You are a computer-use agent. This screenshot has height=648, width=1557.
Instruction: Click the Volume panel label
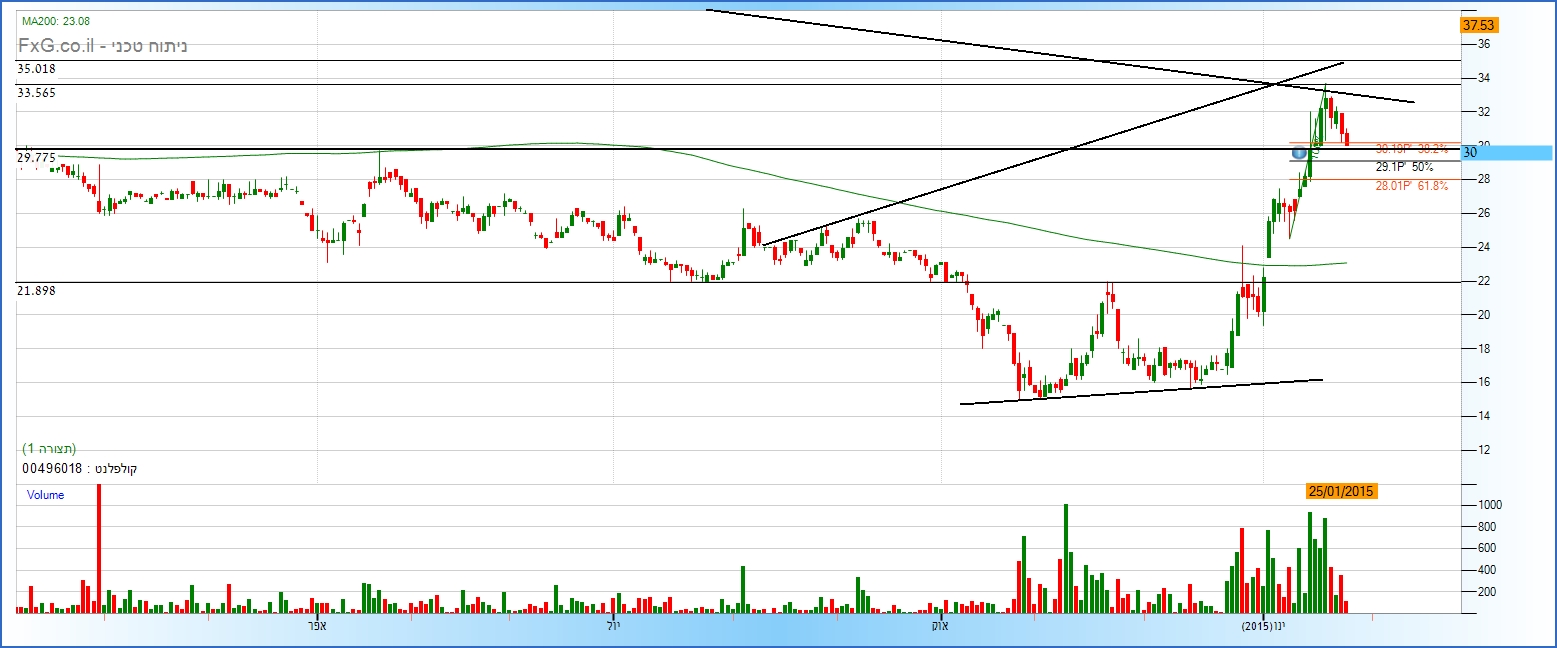45,495
